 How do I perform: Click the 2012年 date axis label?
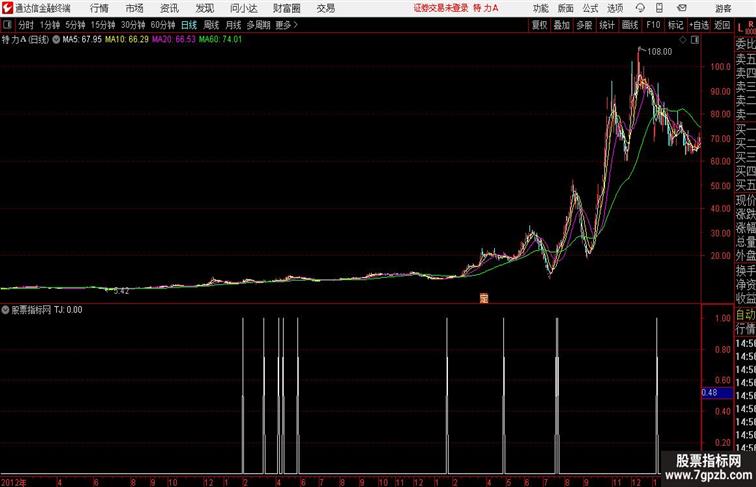14,483
